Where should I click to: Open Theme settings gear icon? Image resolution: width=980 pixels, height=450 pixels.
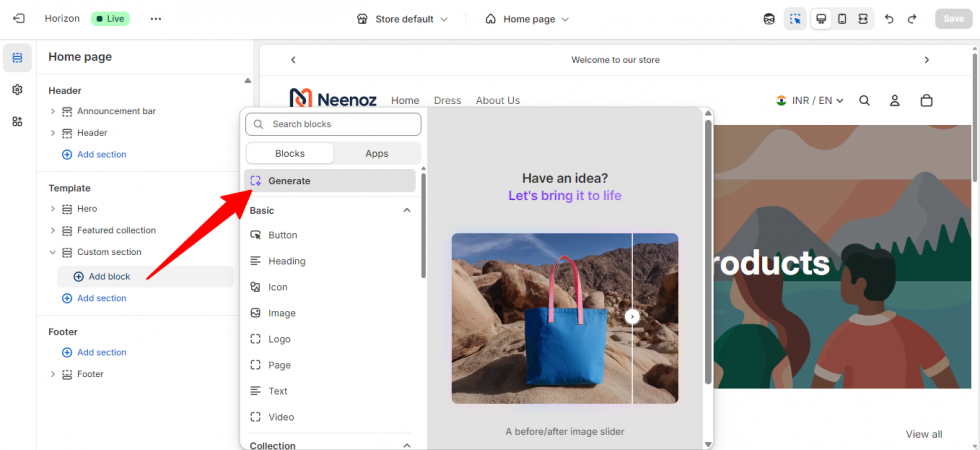click(x=17, y=90)
